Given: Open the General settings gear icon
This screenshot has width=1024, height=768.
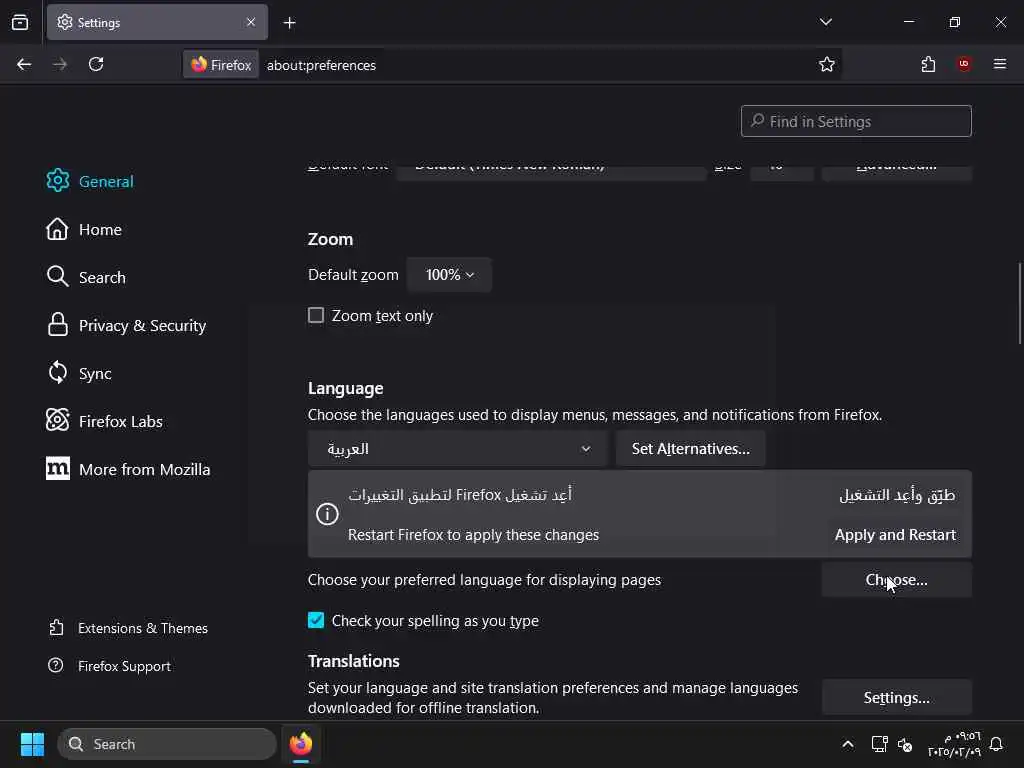Looking at the screenshot, I should (57, 181).
